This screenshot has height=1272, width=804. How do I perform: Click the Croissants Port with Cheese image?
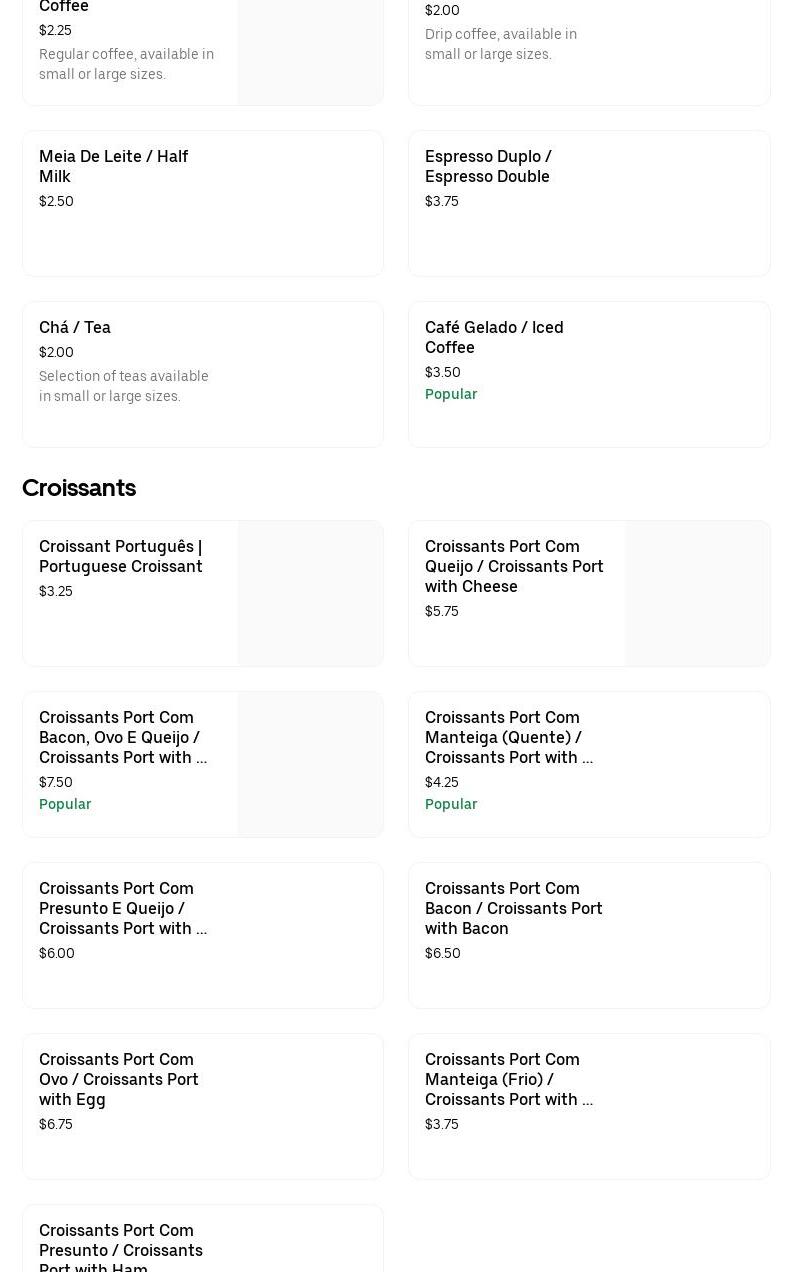click(x=697, y=593)
